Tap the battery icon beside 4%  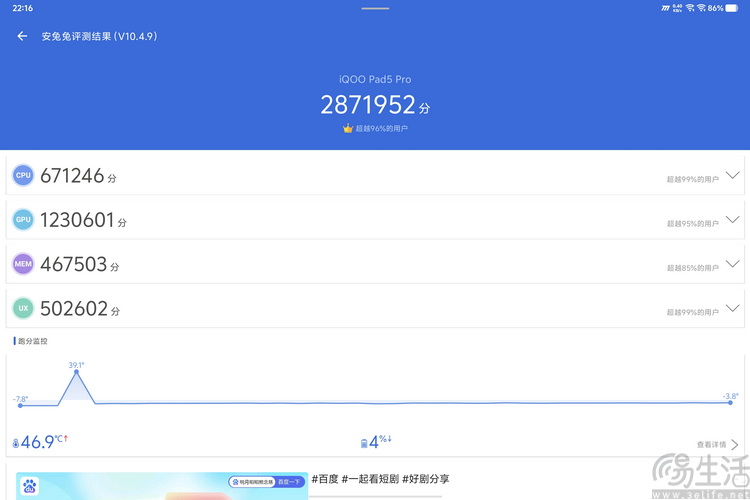point(364,444)
